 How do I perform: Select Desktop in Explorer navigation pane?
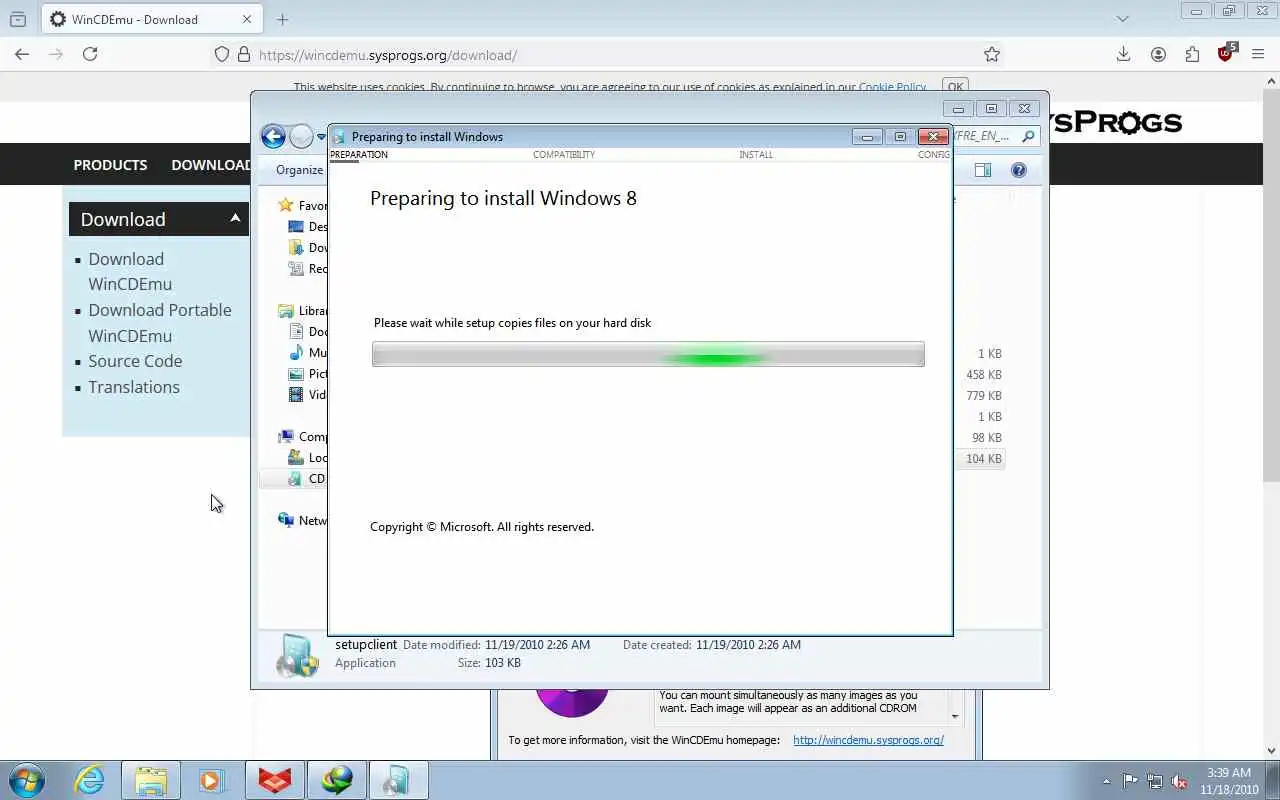[x=308, y=226]
